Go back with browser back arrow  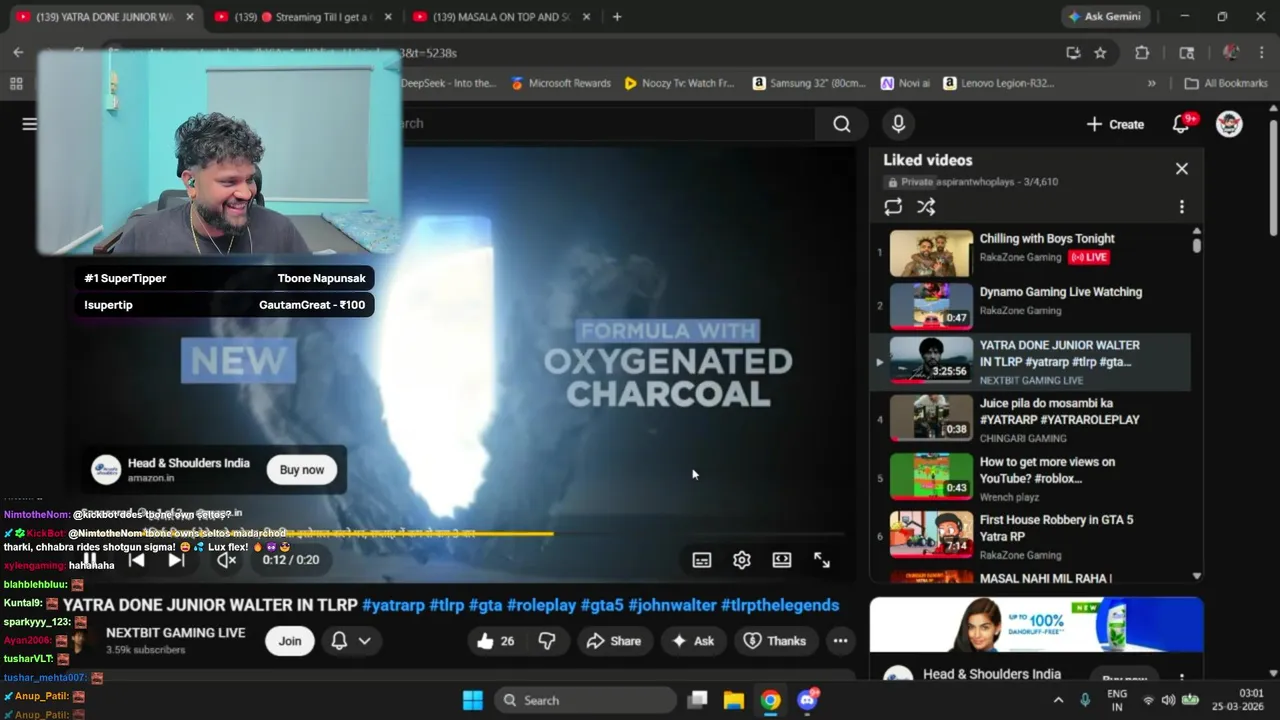tap(18, 53)
